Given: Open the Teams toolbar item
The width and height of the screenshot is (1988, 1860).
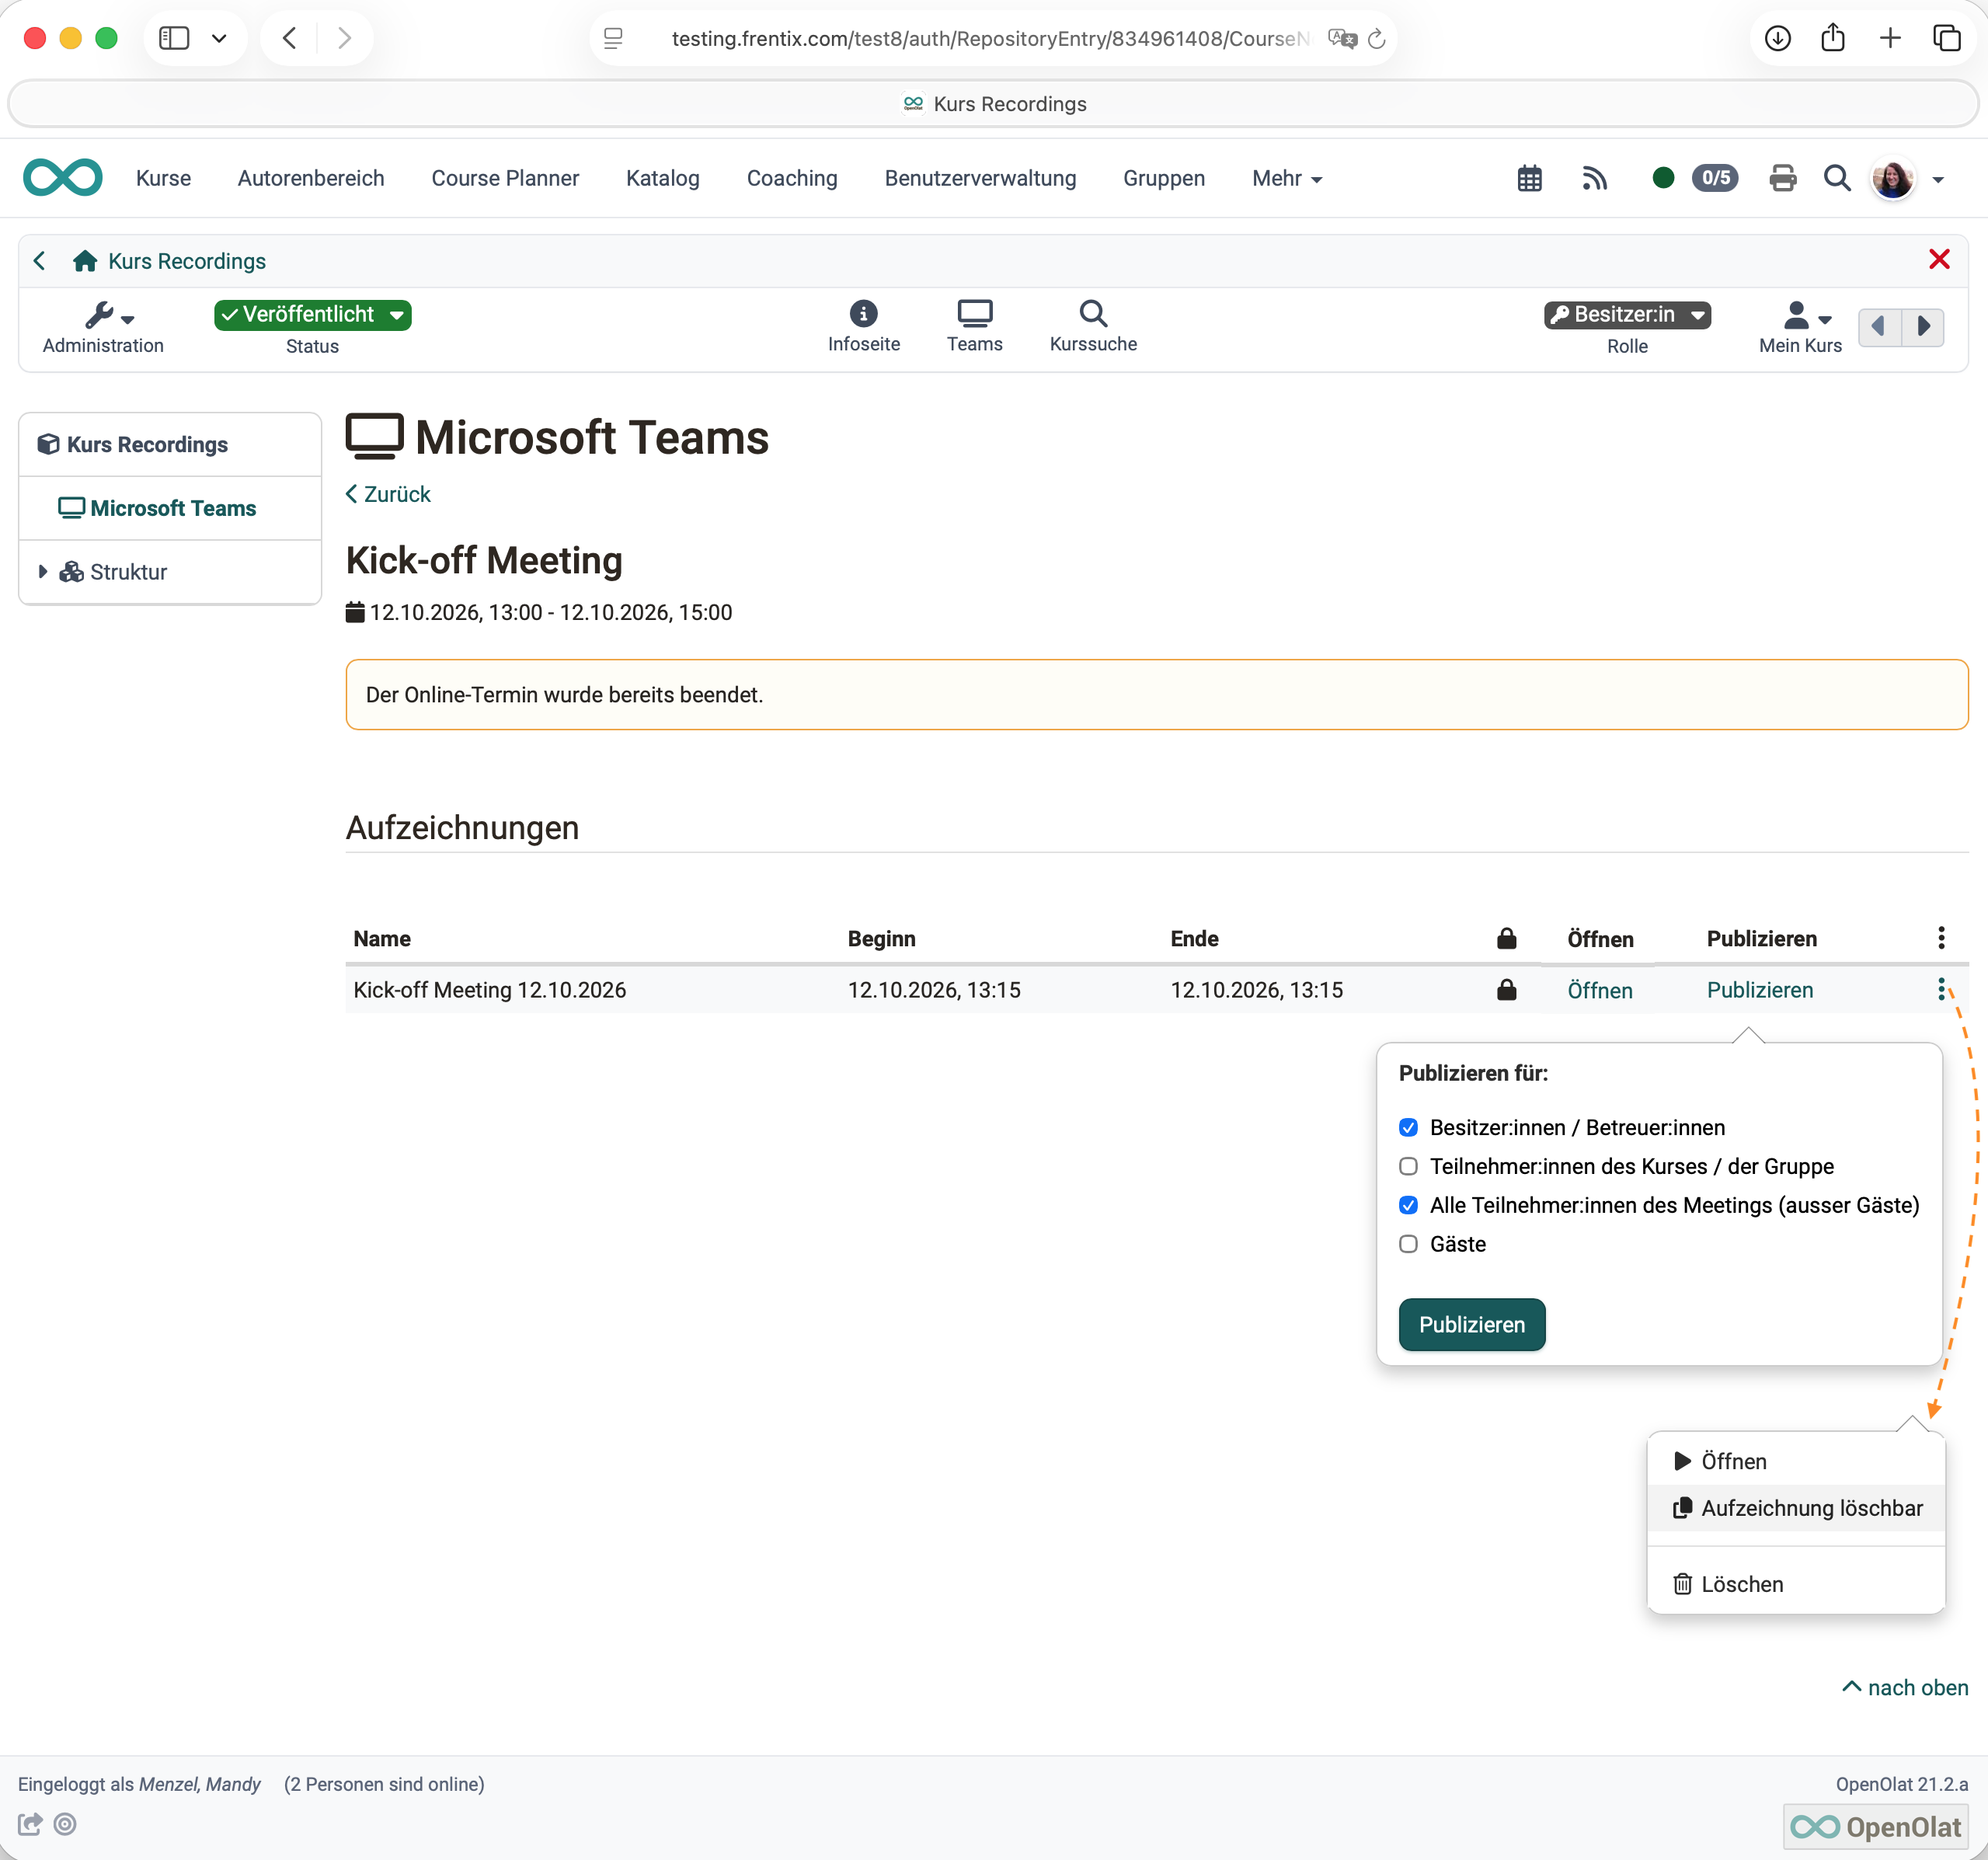Looking at the screenshot, I should (974, 327).
